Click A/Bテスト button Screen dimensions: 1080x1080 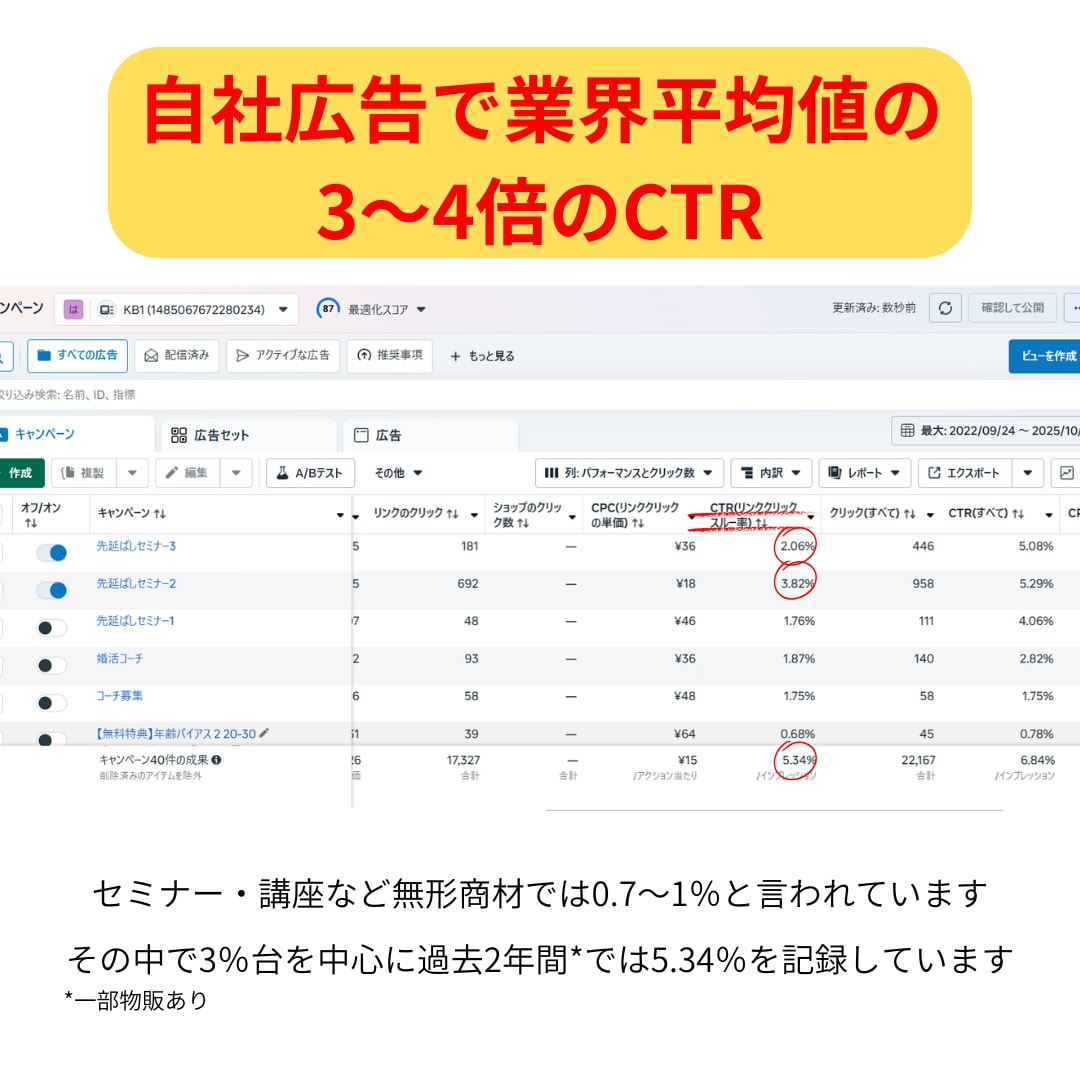[x=310, y=472]
